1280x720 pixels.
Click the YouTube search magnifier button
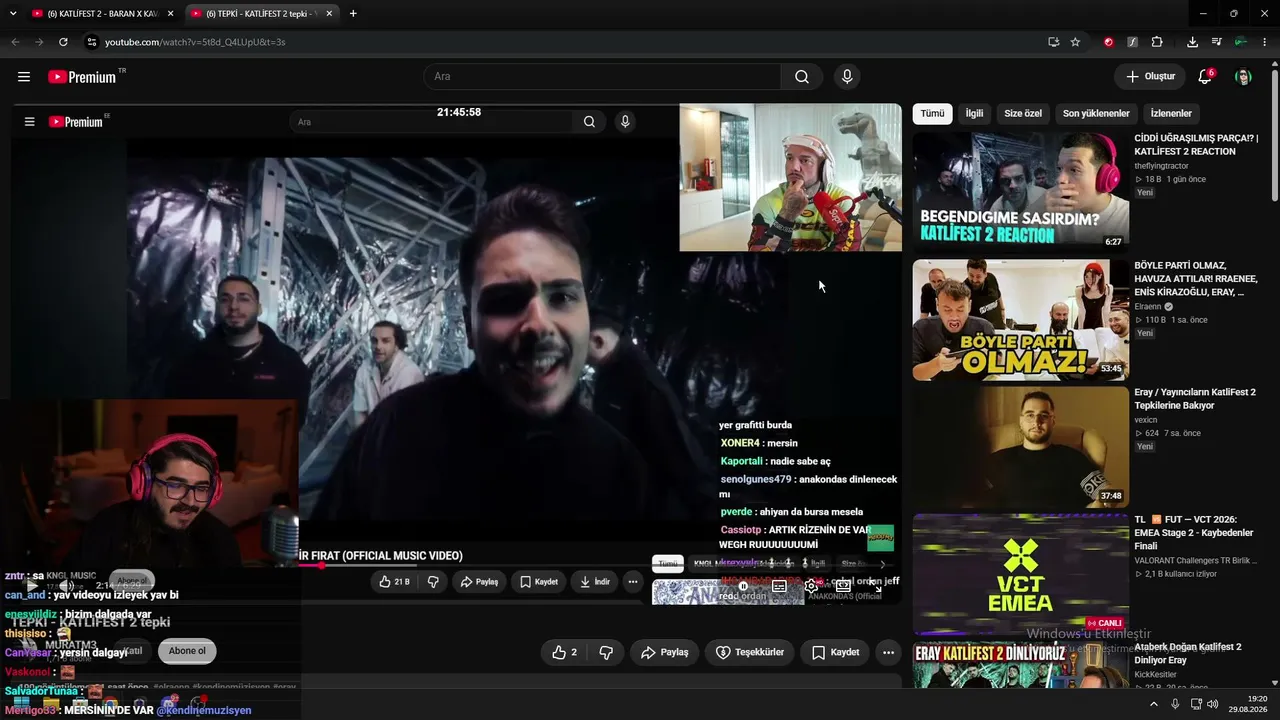[802, 77]
